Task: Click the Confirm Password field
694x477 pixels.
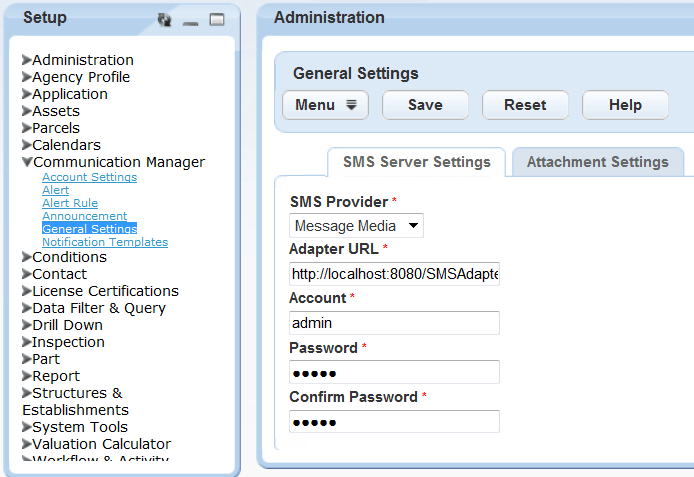Action: (394, 422)
